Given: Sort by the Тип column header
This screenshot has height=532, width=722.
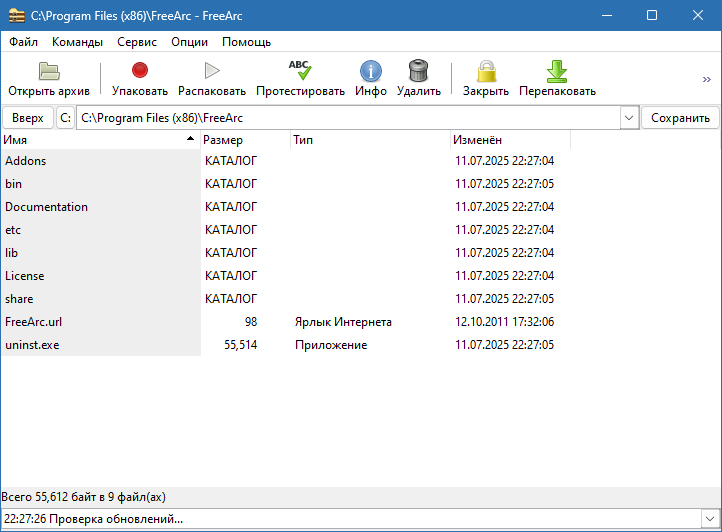Looking at the screenshot, I should [x=370, y=140].
